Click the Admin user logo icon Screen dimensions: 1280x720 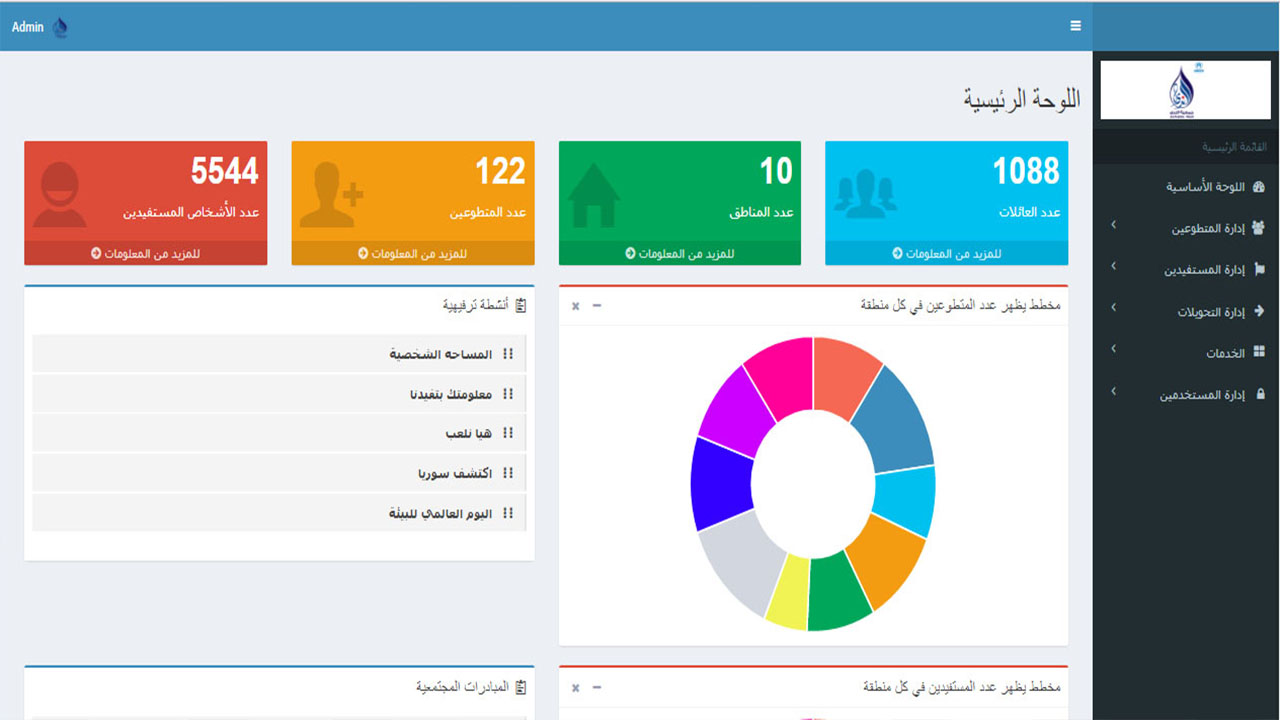[60, 27]
